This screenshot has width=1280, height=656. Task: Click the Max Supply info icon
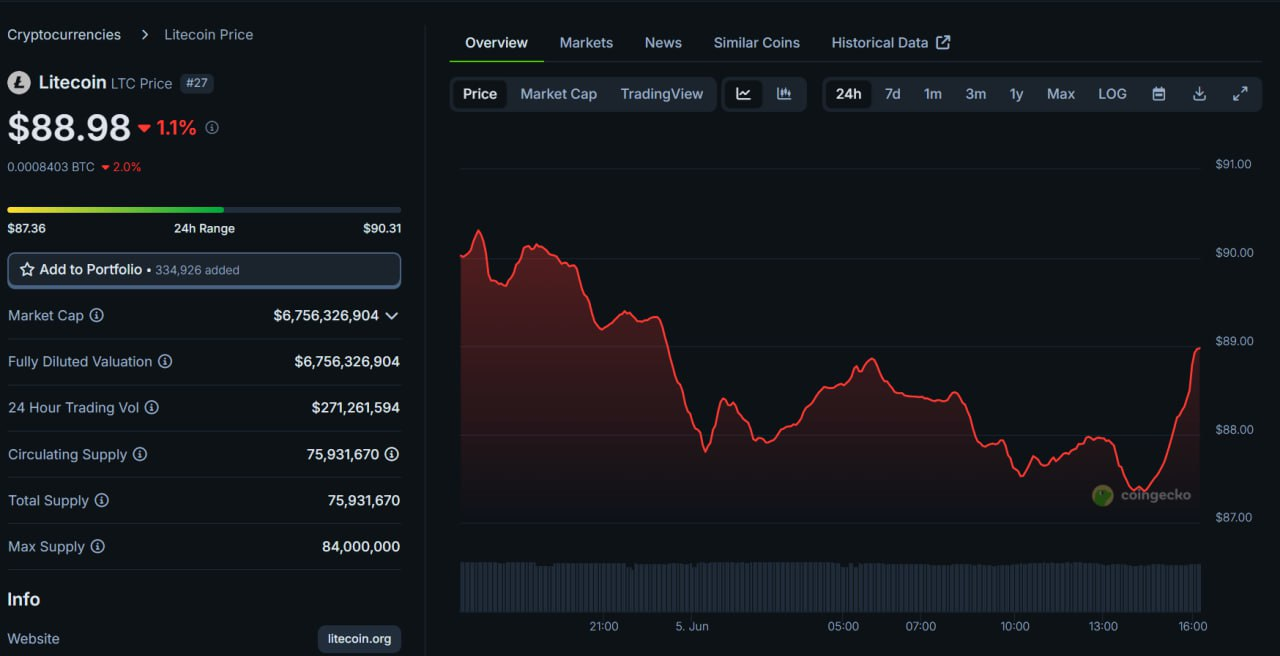point(98,547)
